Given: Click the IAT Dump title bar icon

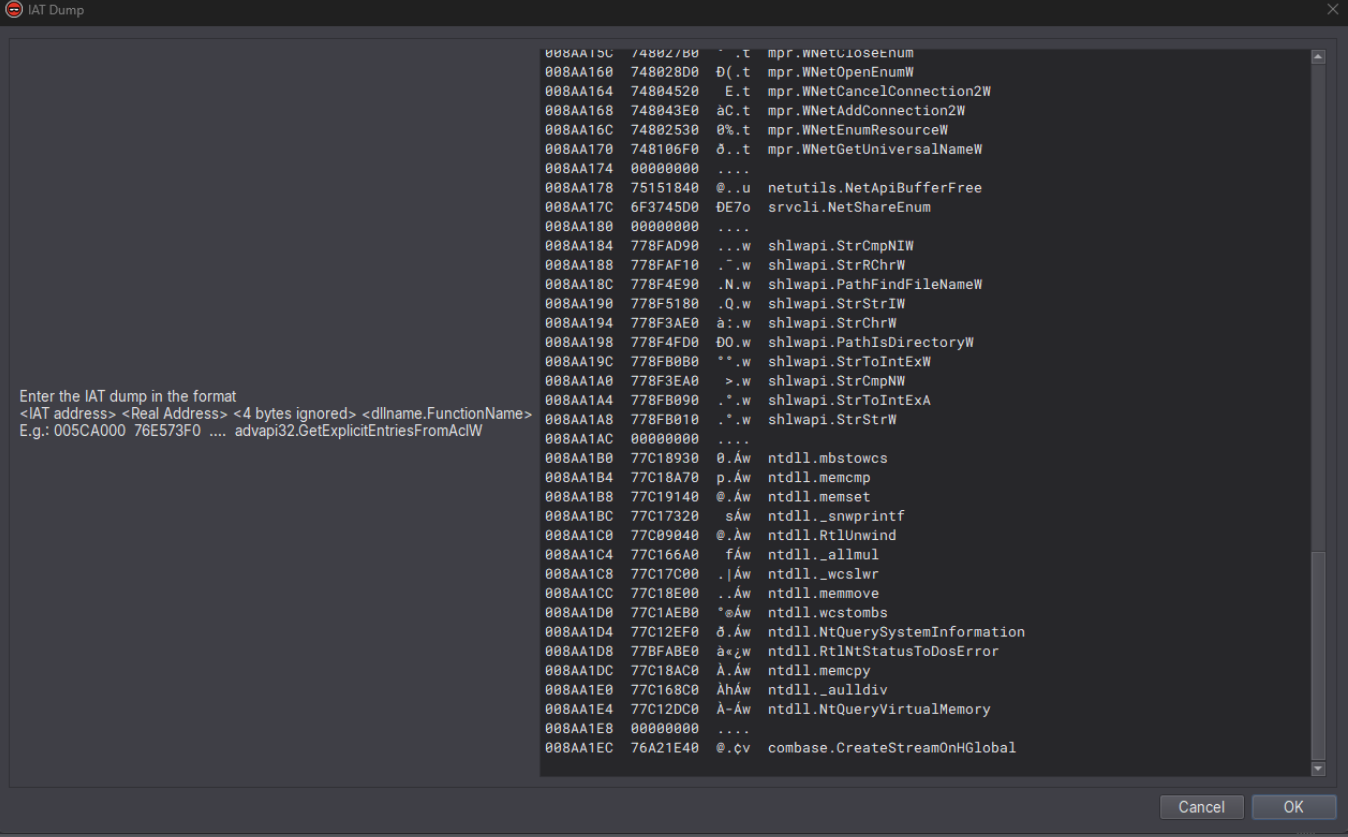Looking at the screenshot, I should [13, 11].
